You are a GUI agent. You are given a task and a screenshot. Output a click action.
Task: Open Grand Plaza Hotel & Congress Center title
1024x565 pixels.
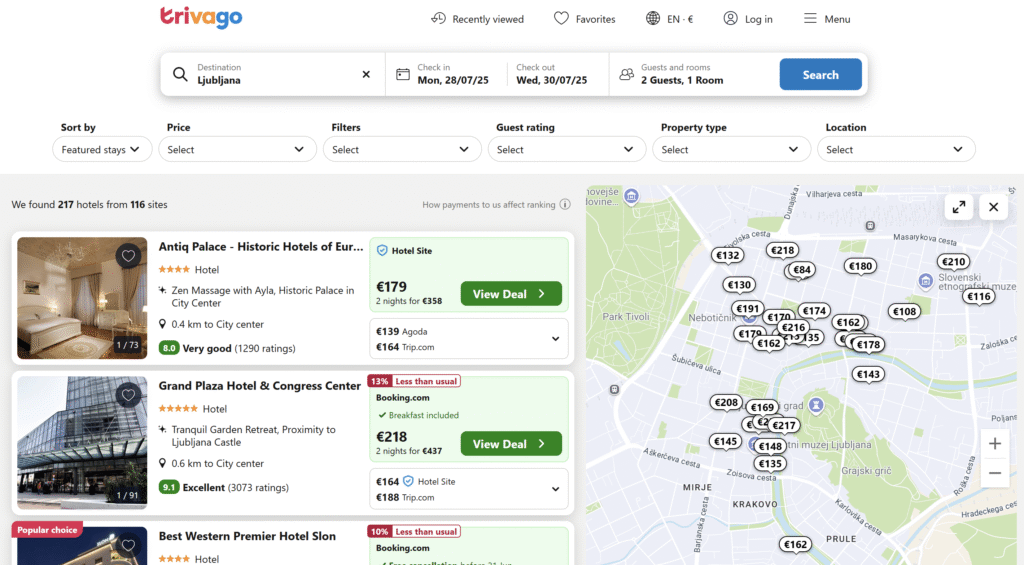click(259, 385)
